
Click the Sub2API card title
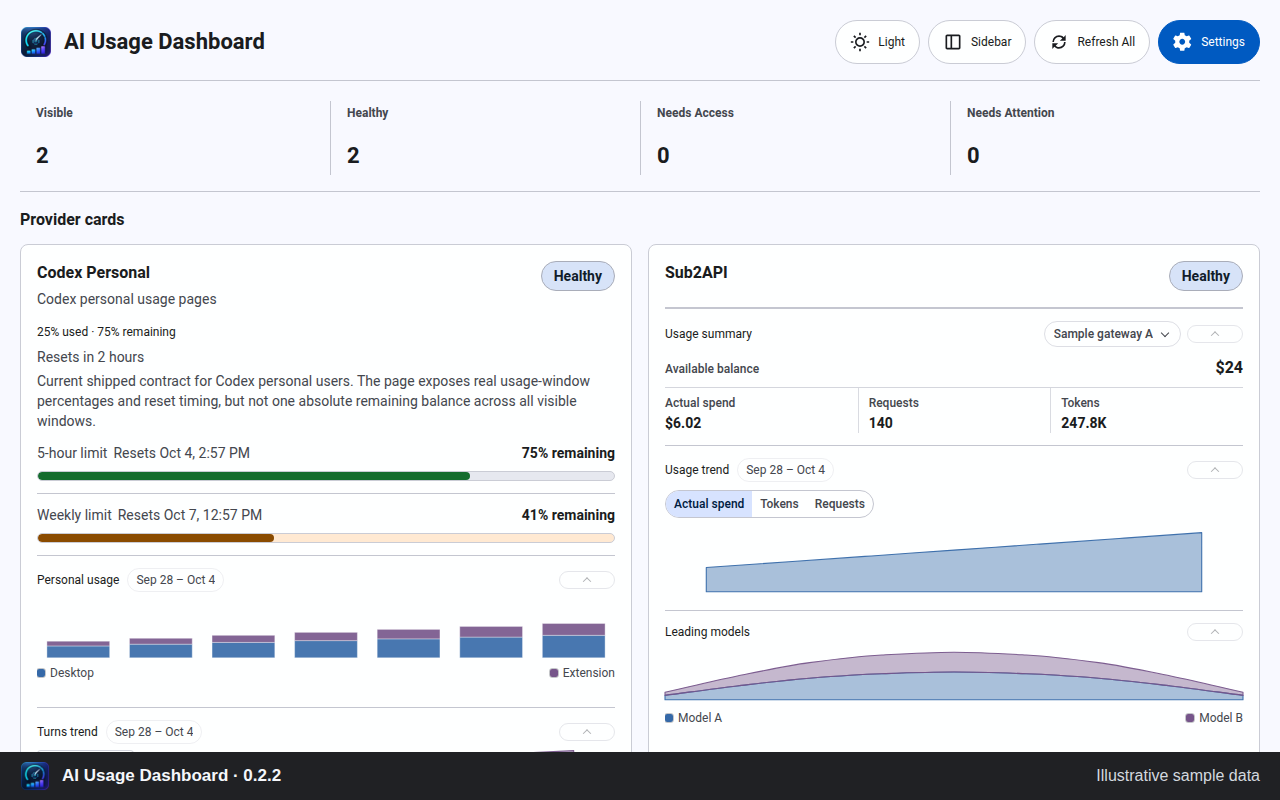pos(696,272)
